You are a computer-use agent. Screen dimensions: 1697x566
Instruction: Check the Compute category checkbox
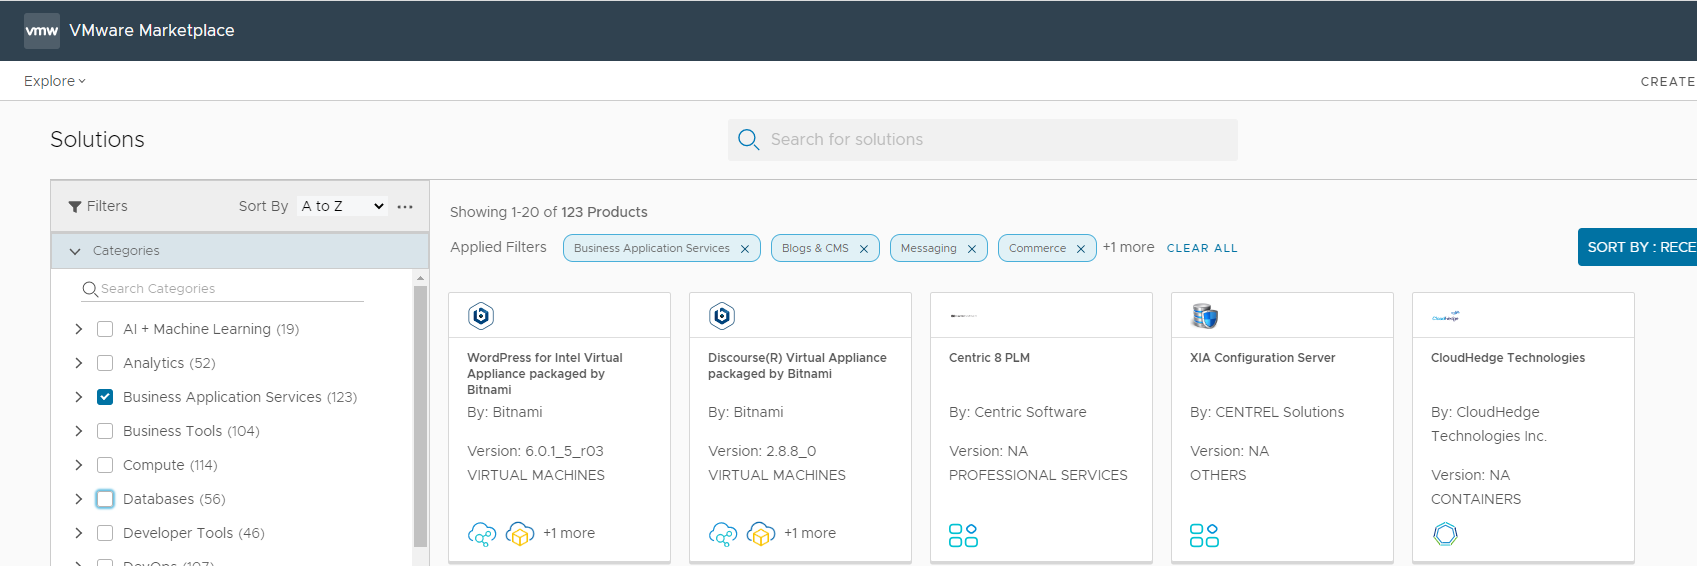(x=105, y=465)
